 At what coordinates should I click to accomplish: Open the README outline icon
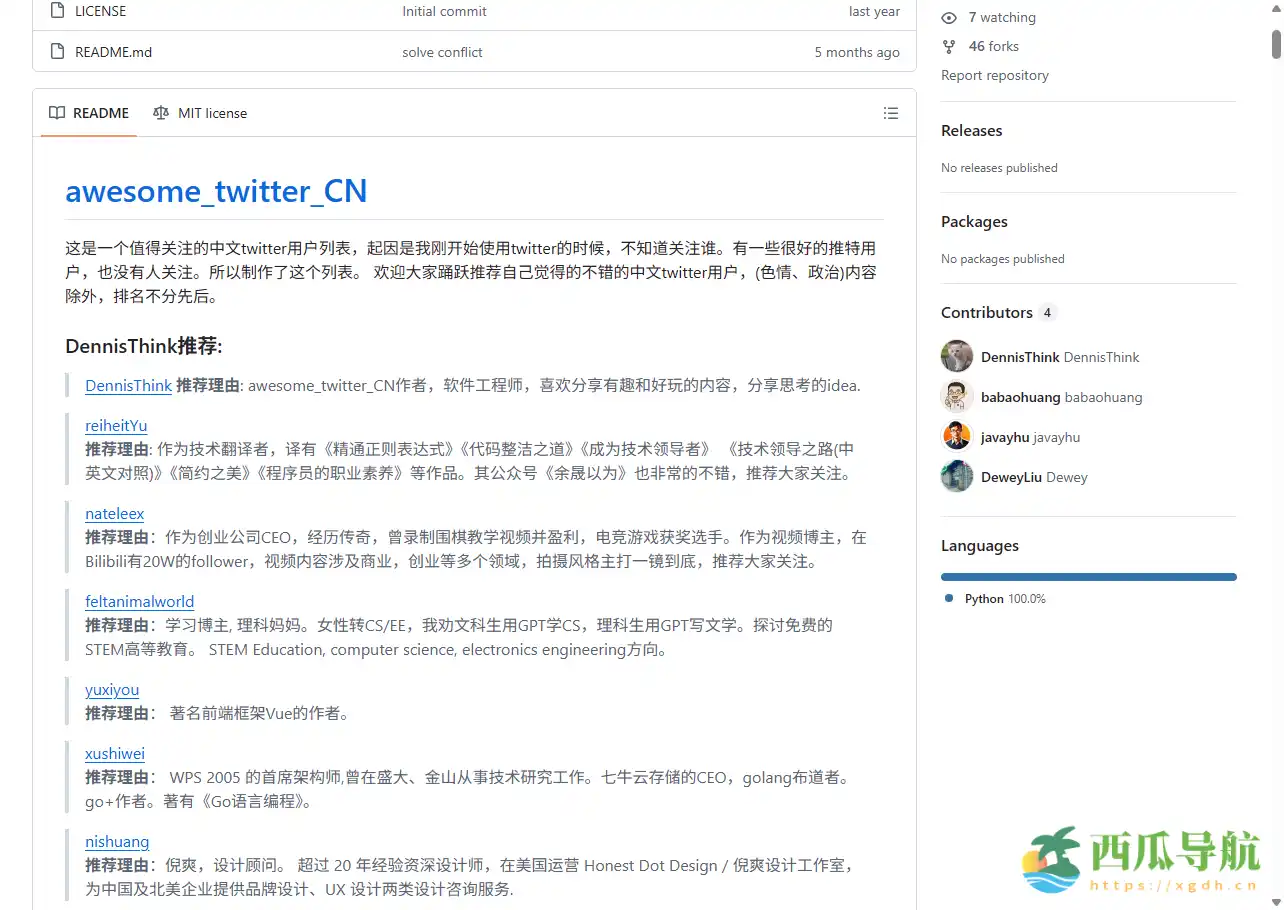click(x=891, y=113)
